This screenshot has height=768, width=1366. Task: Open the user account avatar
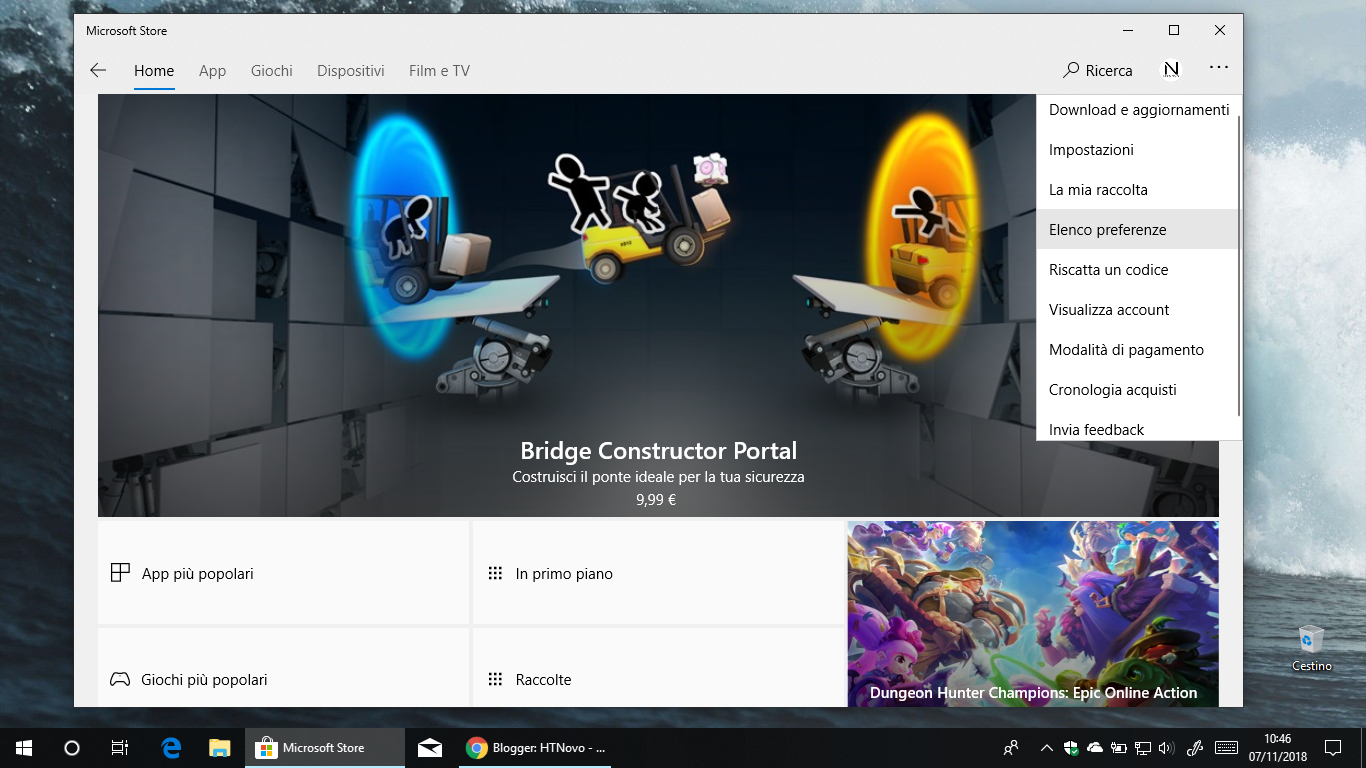point(1171,70)
